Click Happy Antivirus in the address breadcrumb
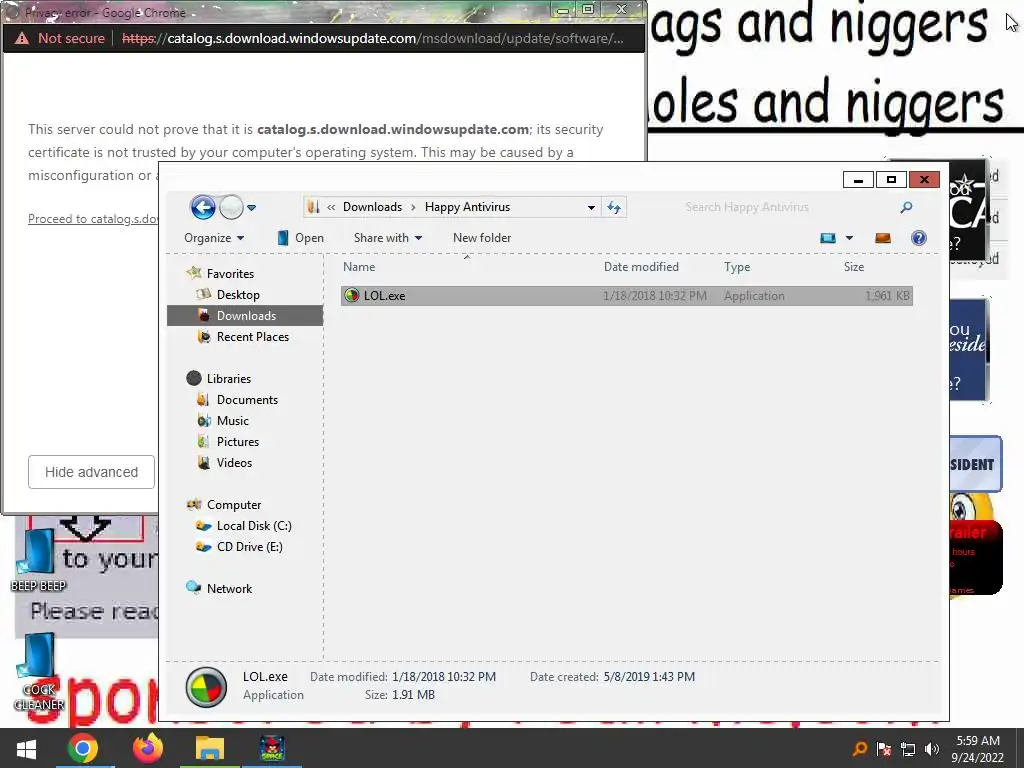 pos(468,207)
